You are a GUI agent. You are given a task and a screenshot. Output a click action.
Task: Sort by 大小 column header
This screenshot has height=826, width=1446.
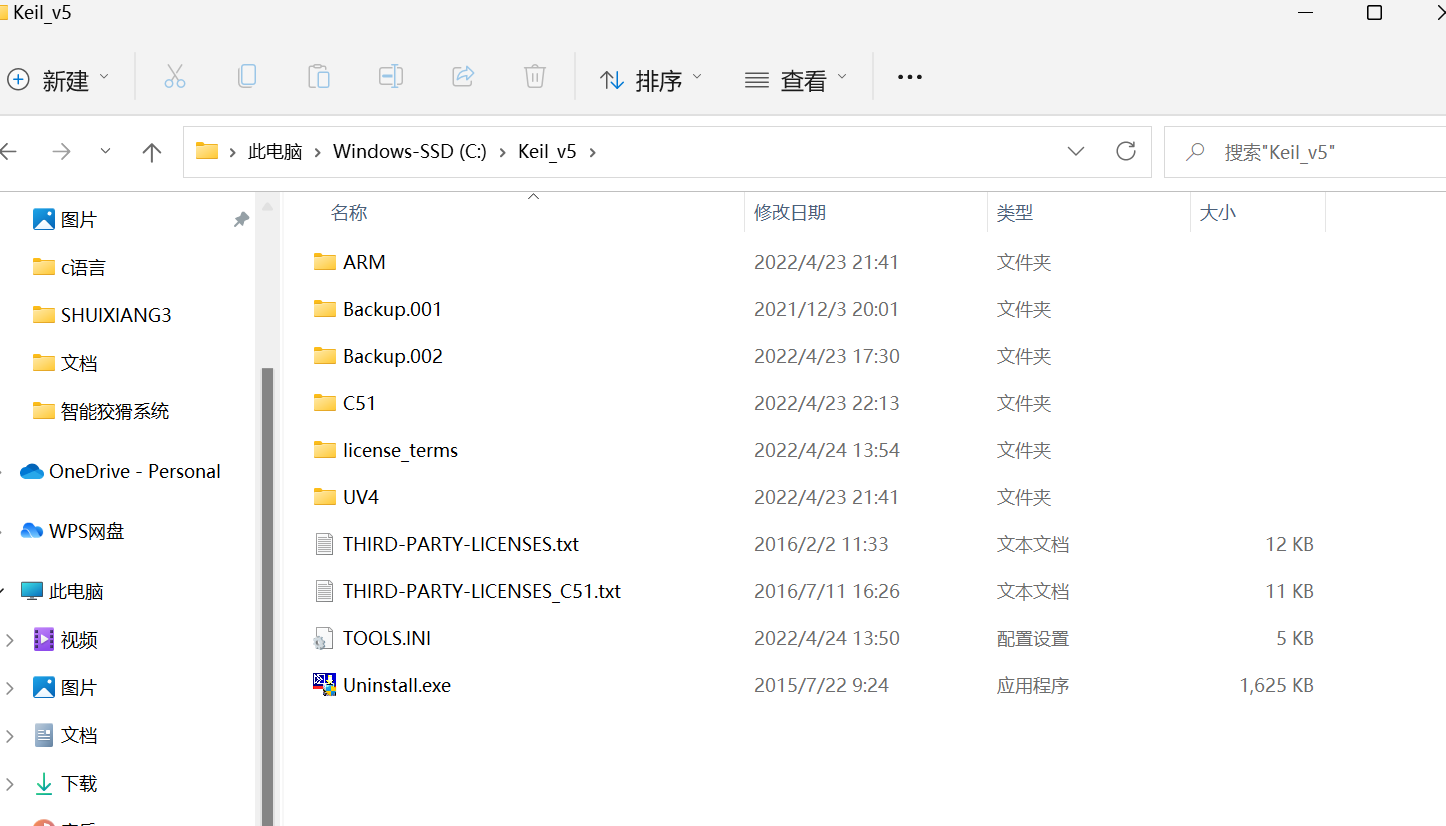pos(1217,213)
